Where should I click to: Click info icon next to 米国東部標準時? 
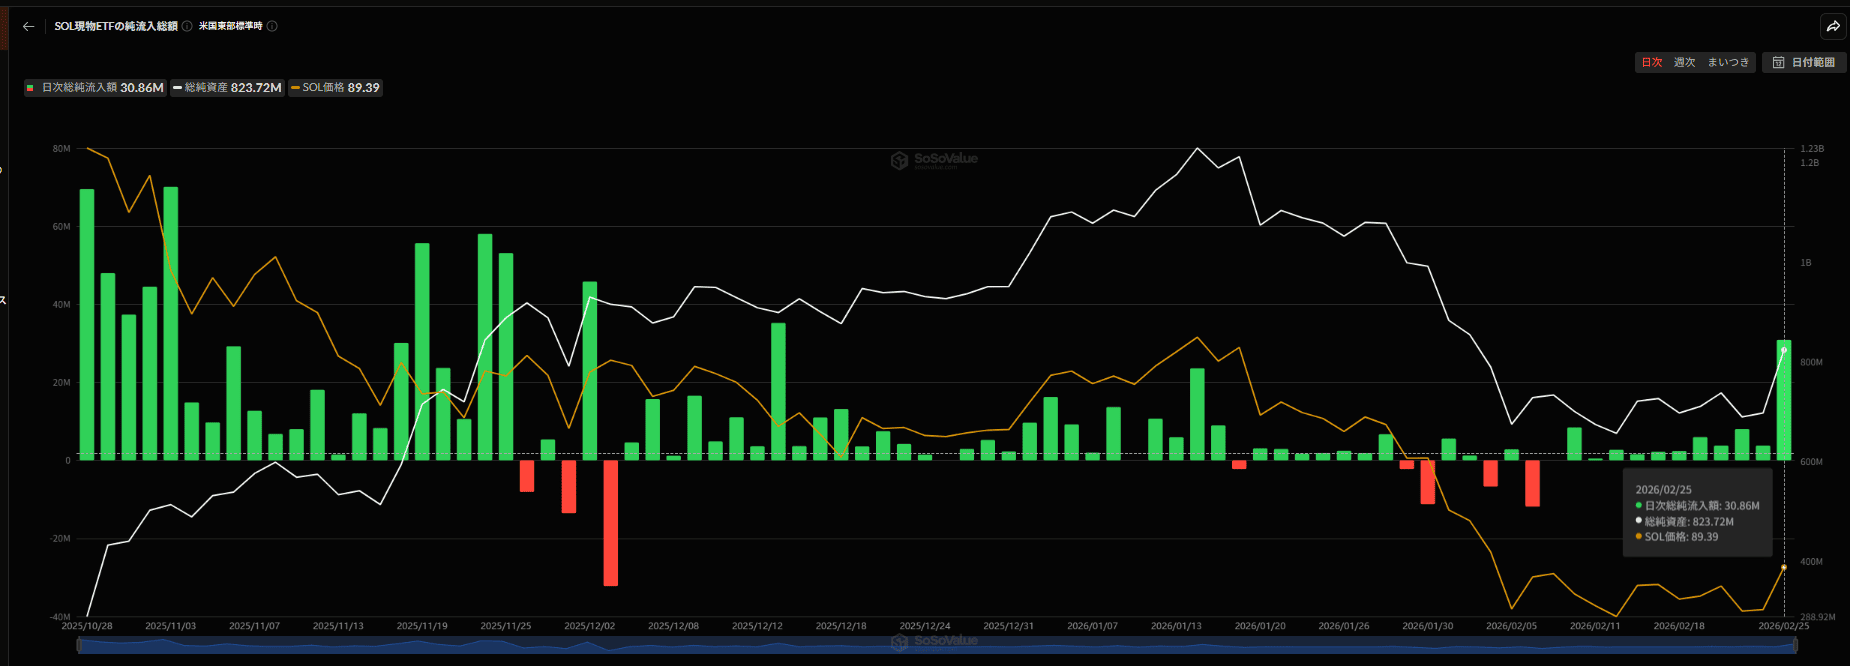pos(272,27)
